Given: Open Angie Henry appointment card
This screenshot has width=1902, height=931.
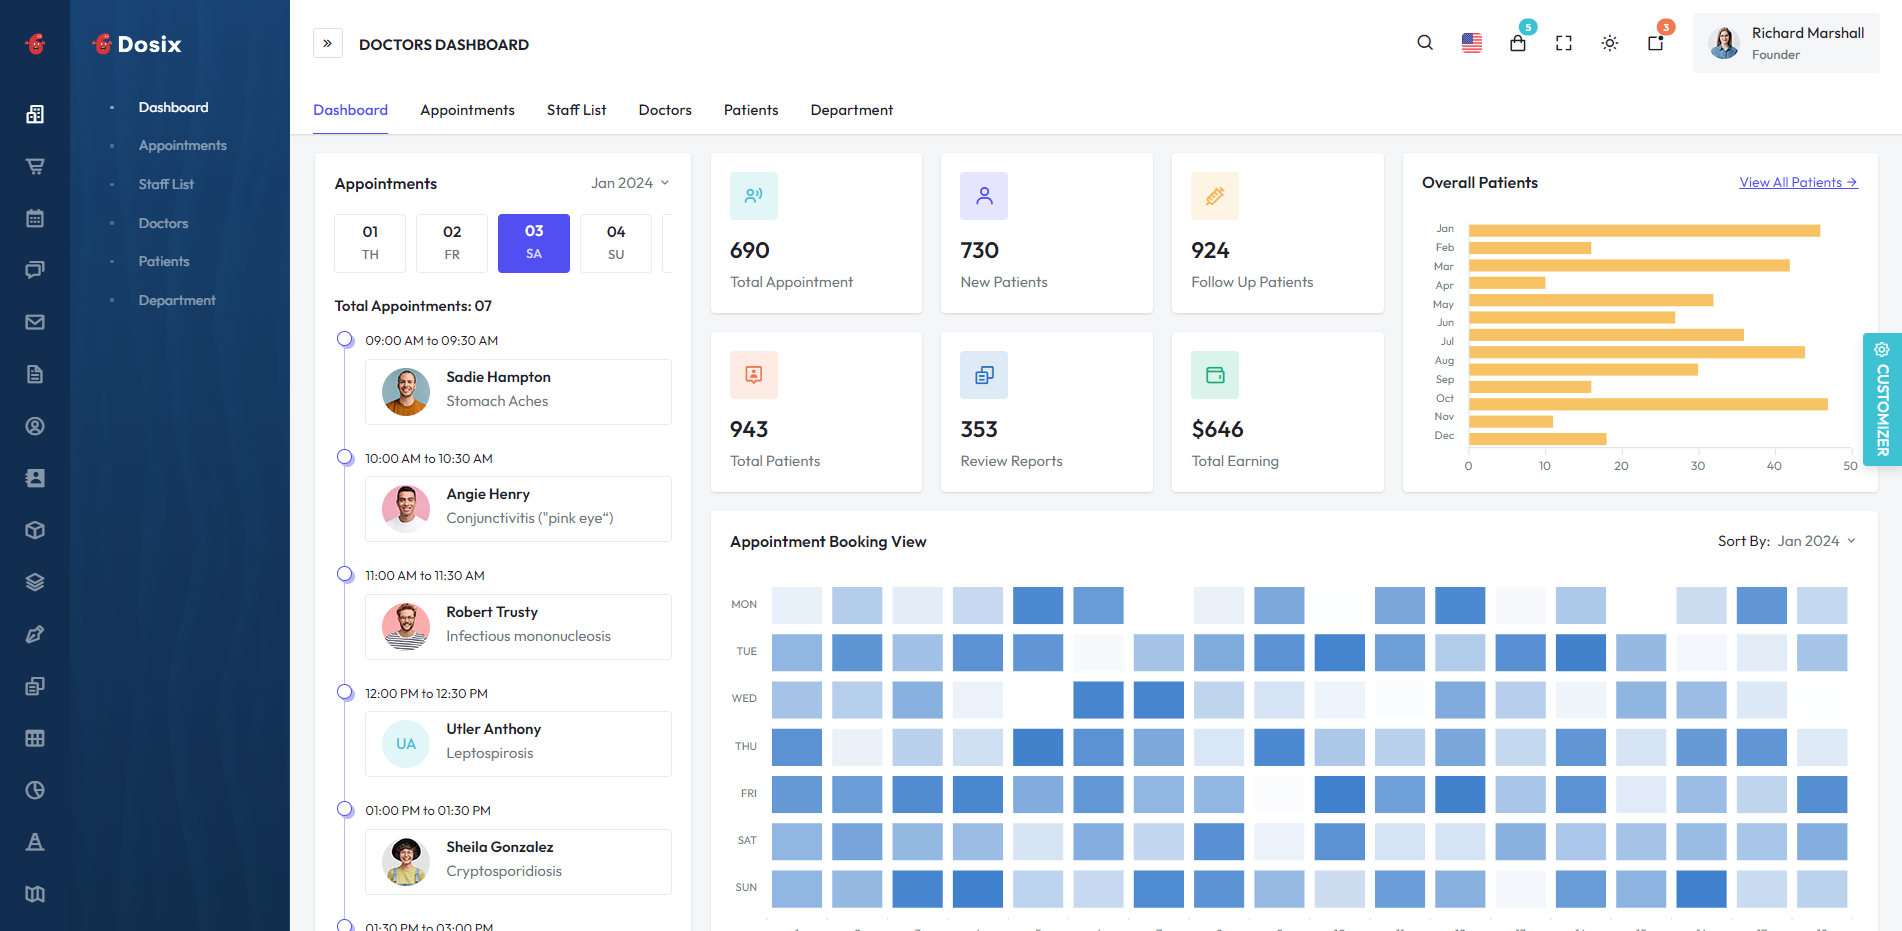Looking at the screenshot, I should 518,509.
